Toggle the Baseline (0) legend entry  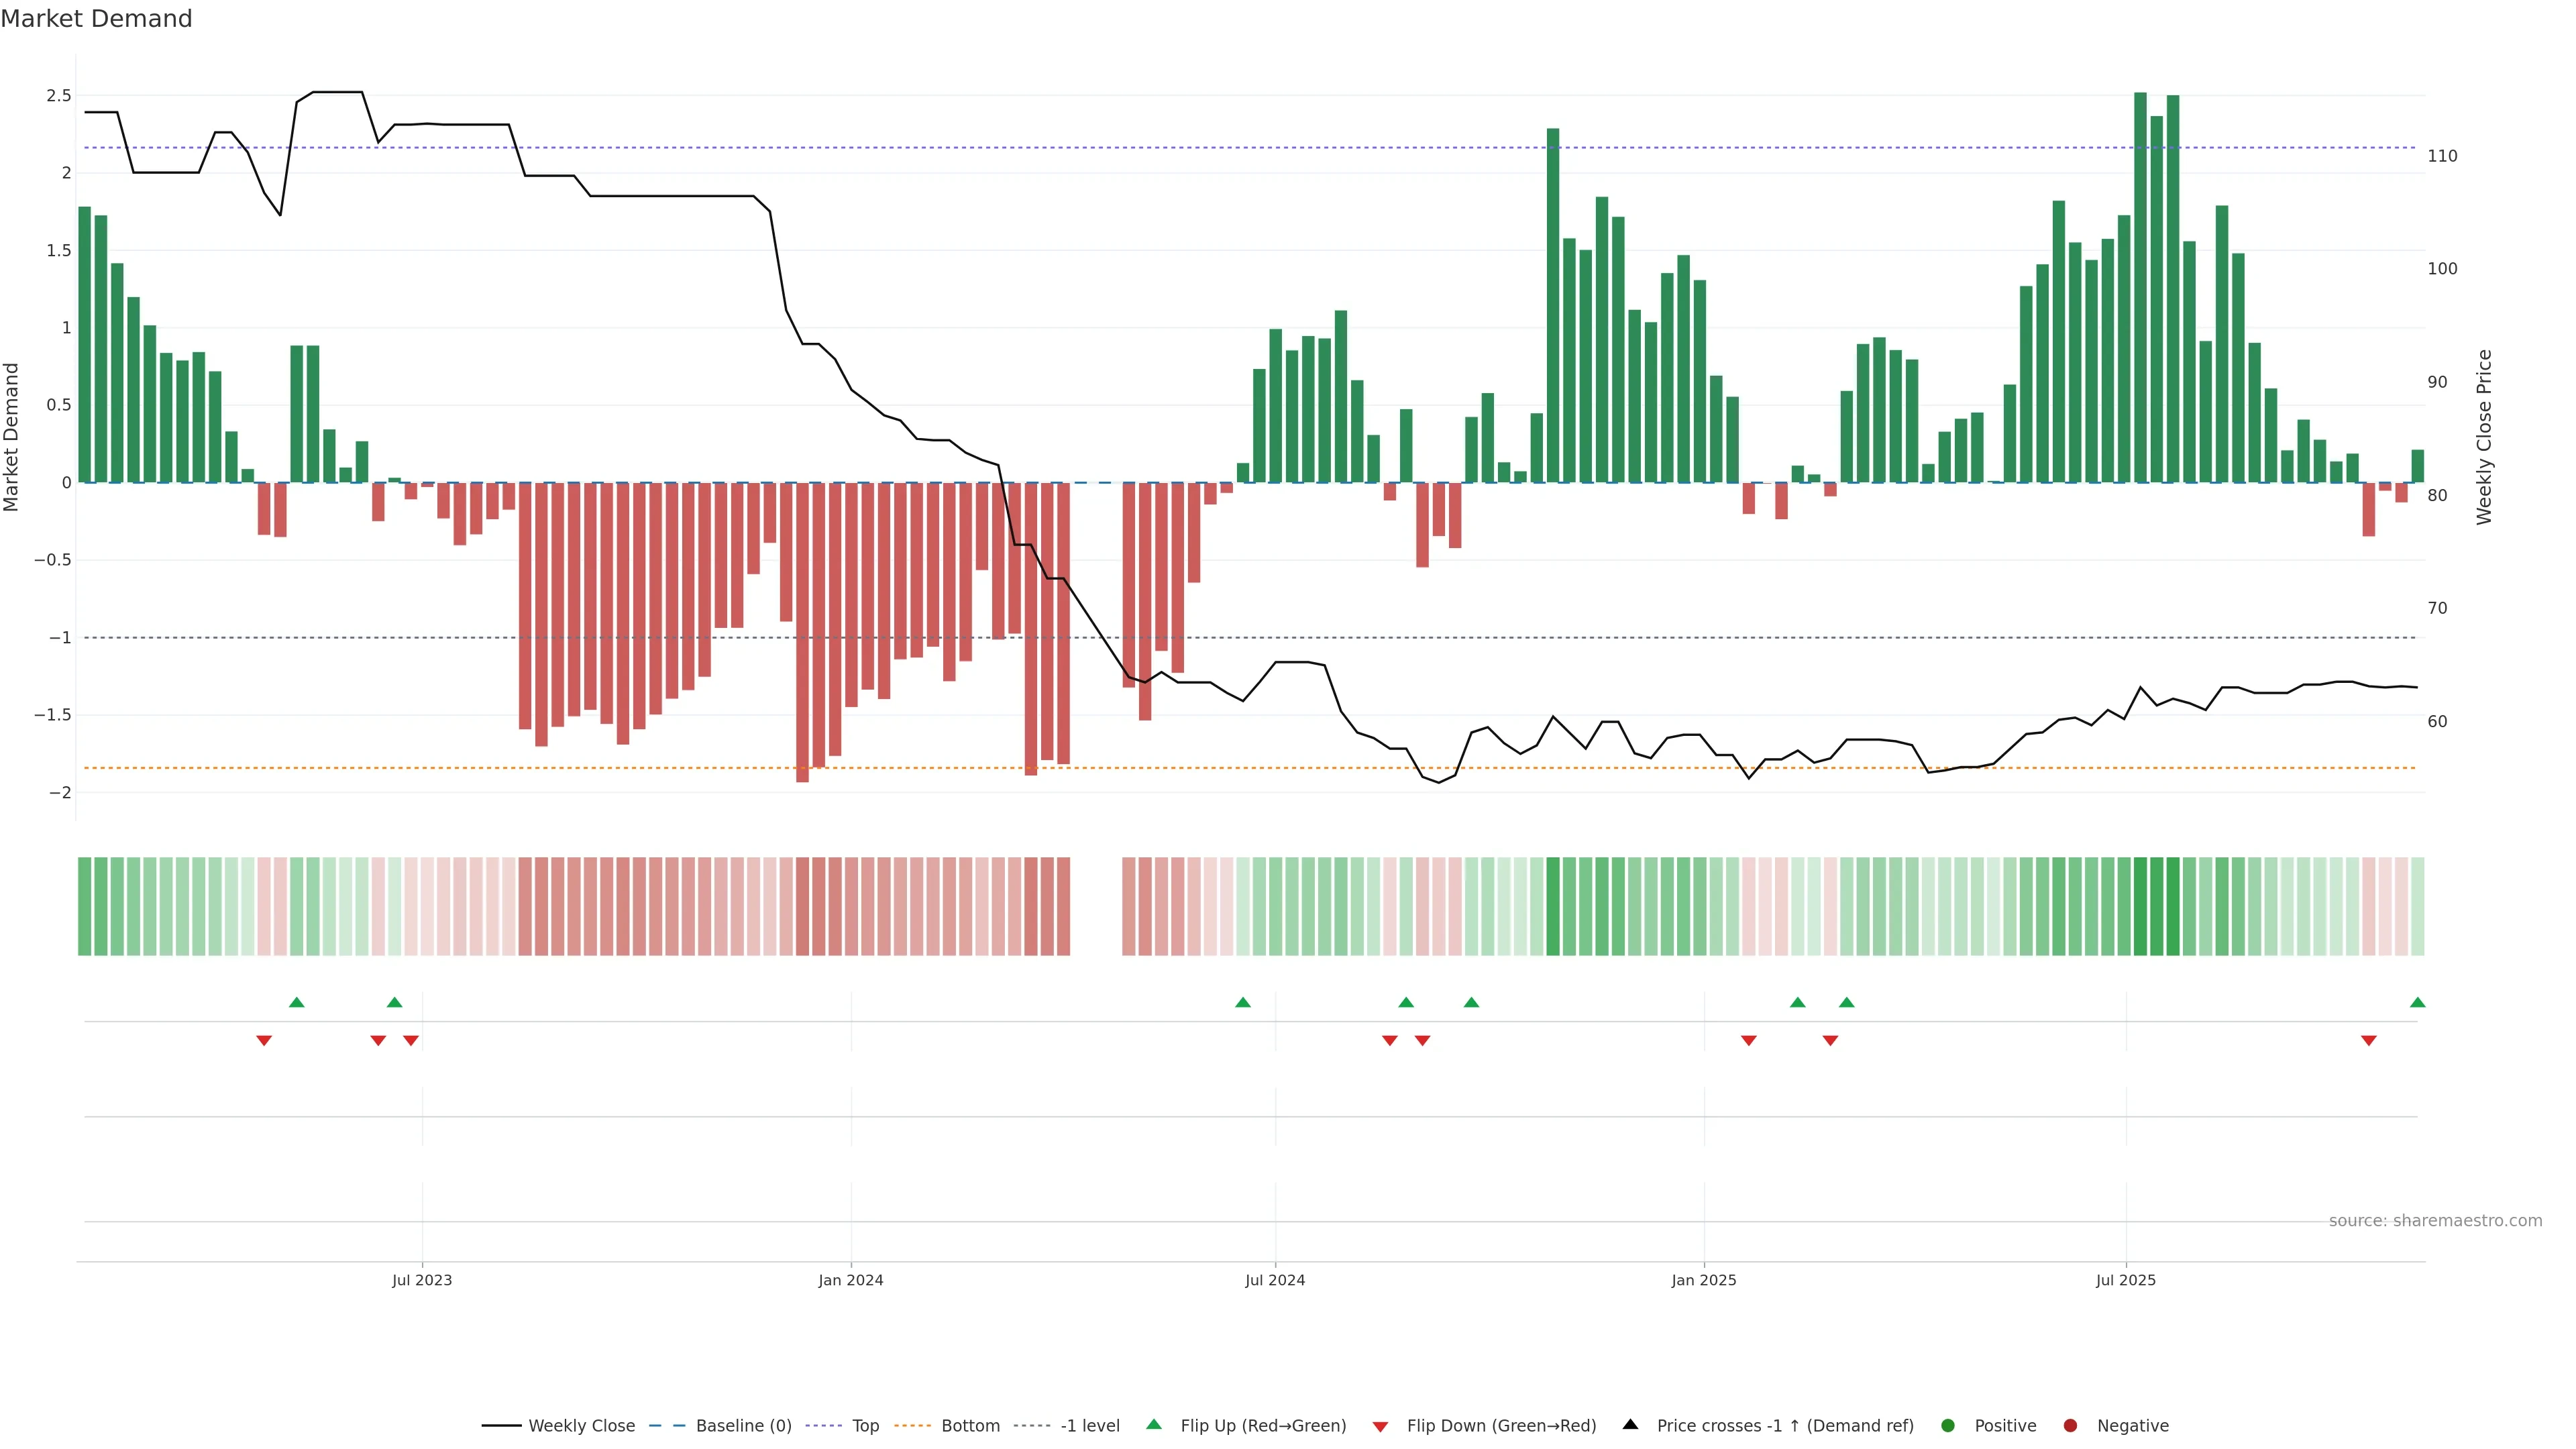743,1425
